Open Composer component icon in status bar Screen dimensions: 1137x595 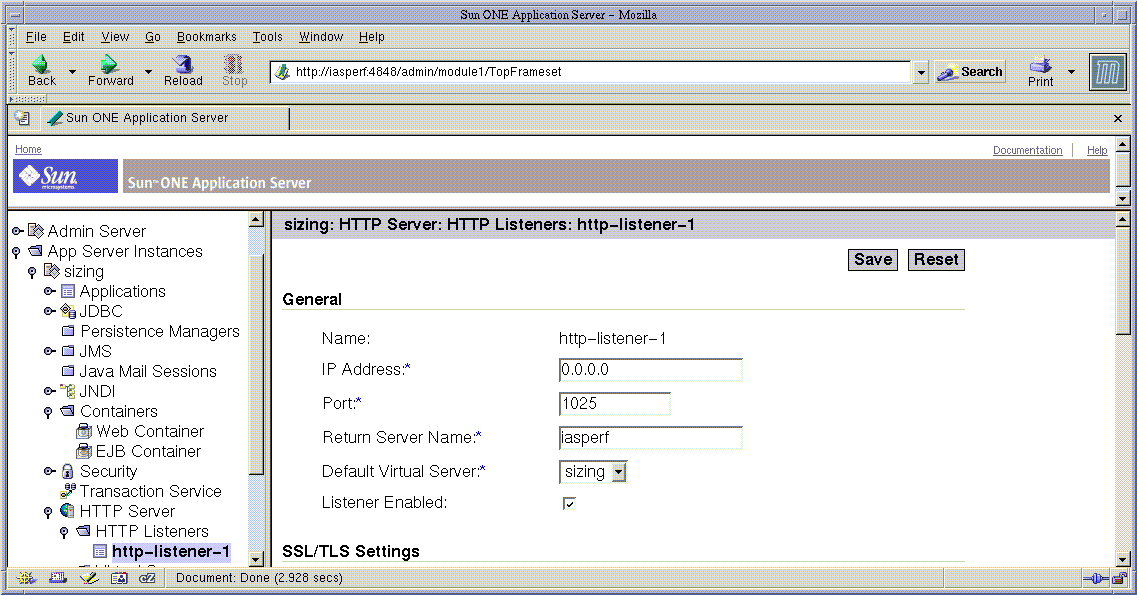click(x=88, y=578)
